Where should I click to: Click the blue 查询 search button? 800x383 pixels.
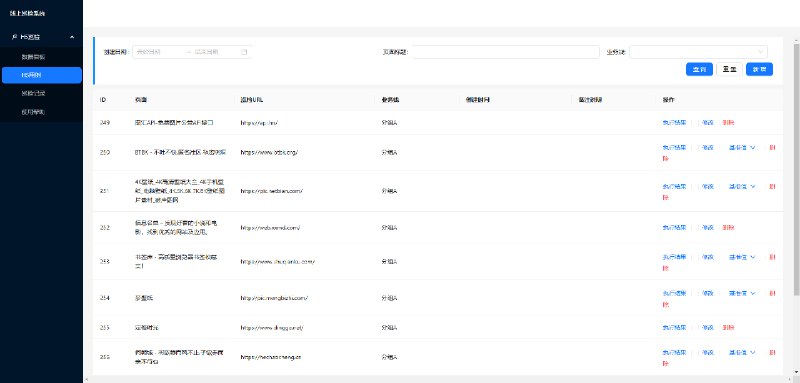[699, 69]
